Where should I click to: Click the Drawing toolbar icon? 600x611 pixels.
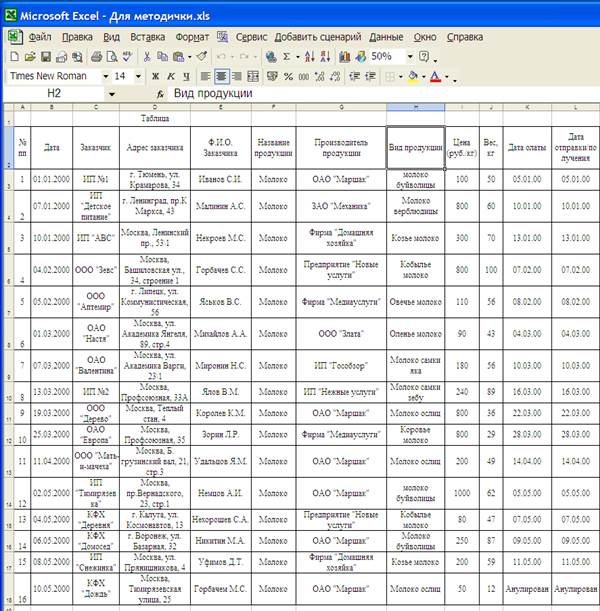click(x=360, y=57)
